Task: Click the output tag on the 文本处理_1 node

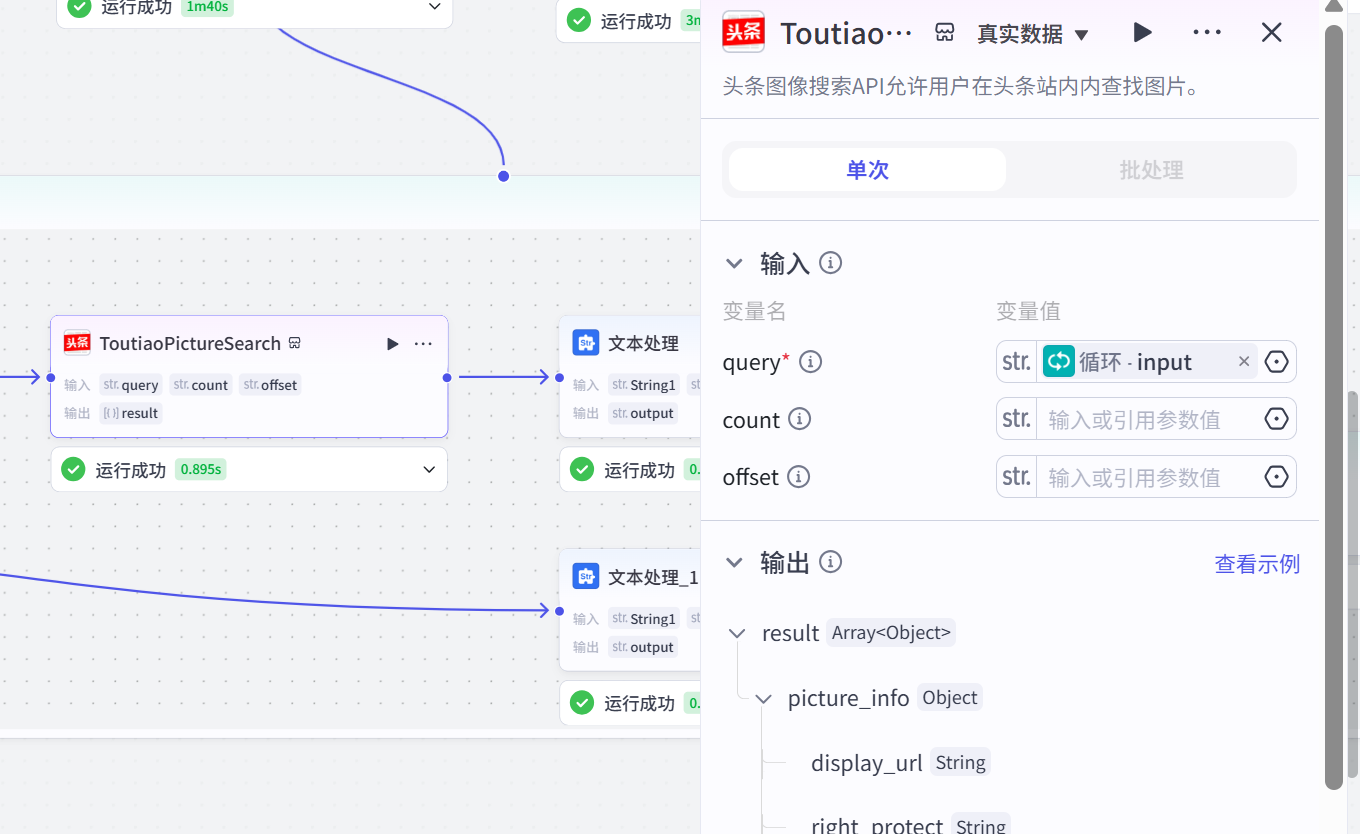Action: (x=643, y=647)
